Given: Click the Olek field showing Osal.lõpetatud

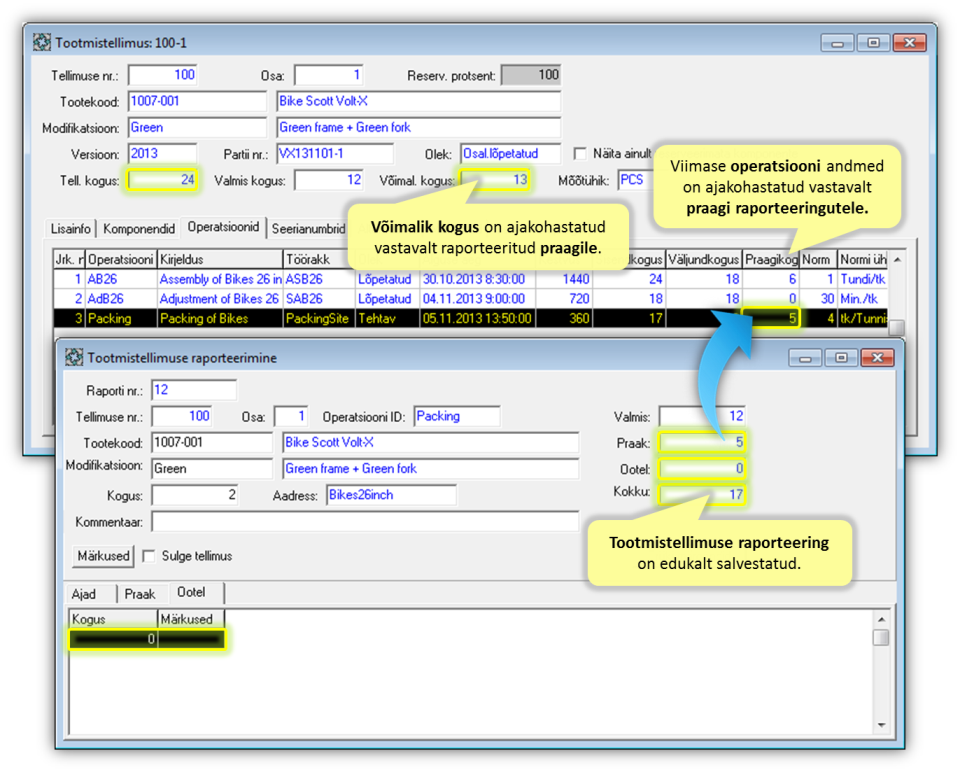Looking at the screenshot, I should 510,153.
